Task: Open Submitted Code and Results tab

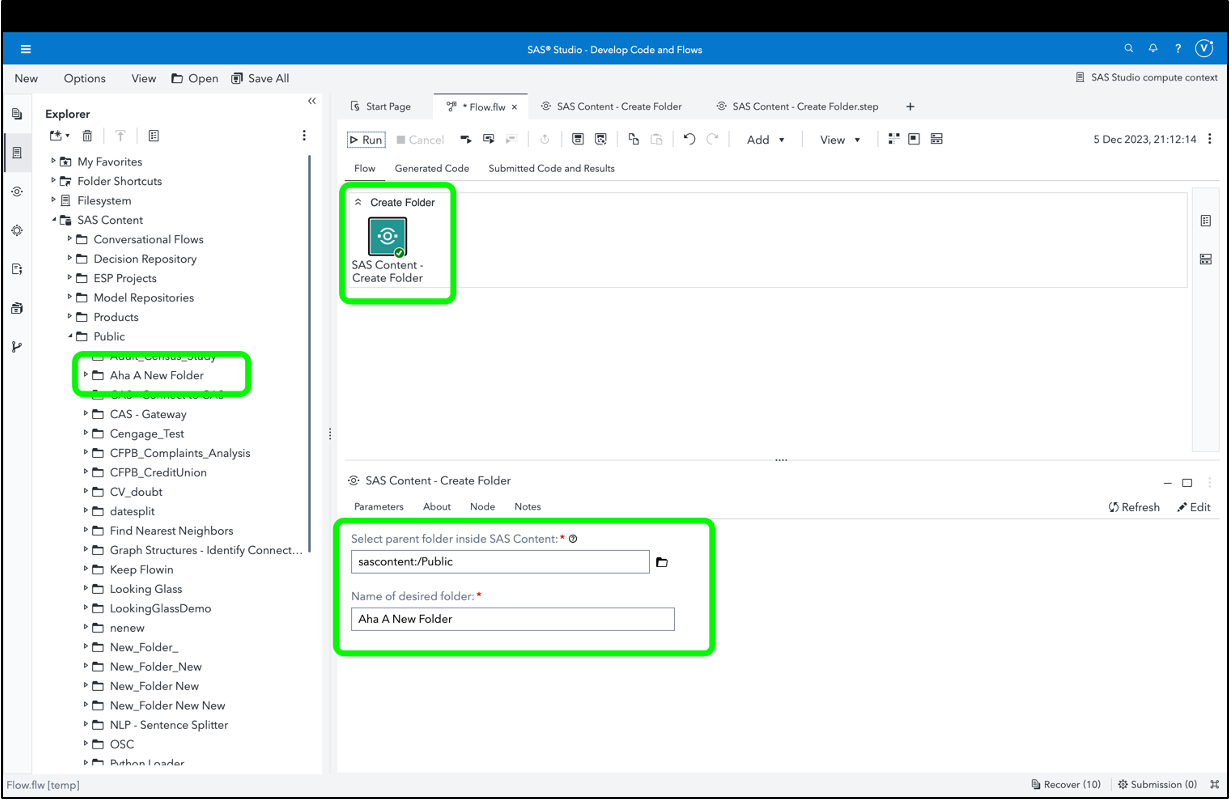Action: point(551,168)
